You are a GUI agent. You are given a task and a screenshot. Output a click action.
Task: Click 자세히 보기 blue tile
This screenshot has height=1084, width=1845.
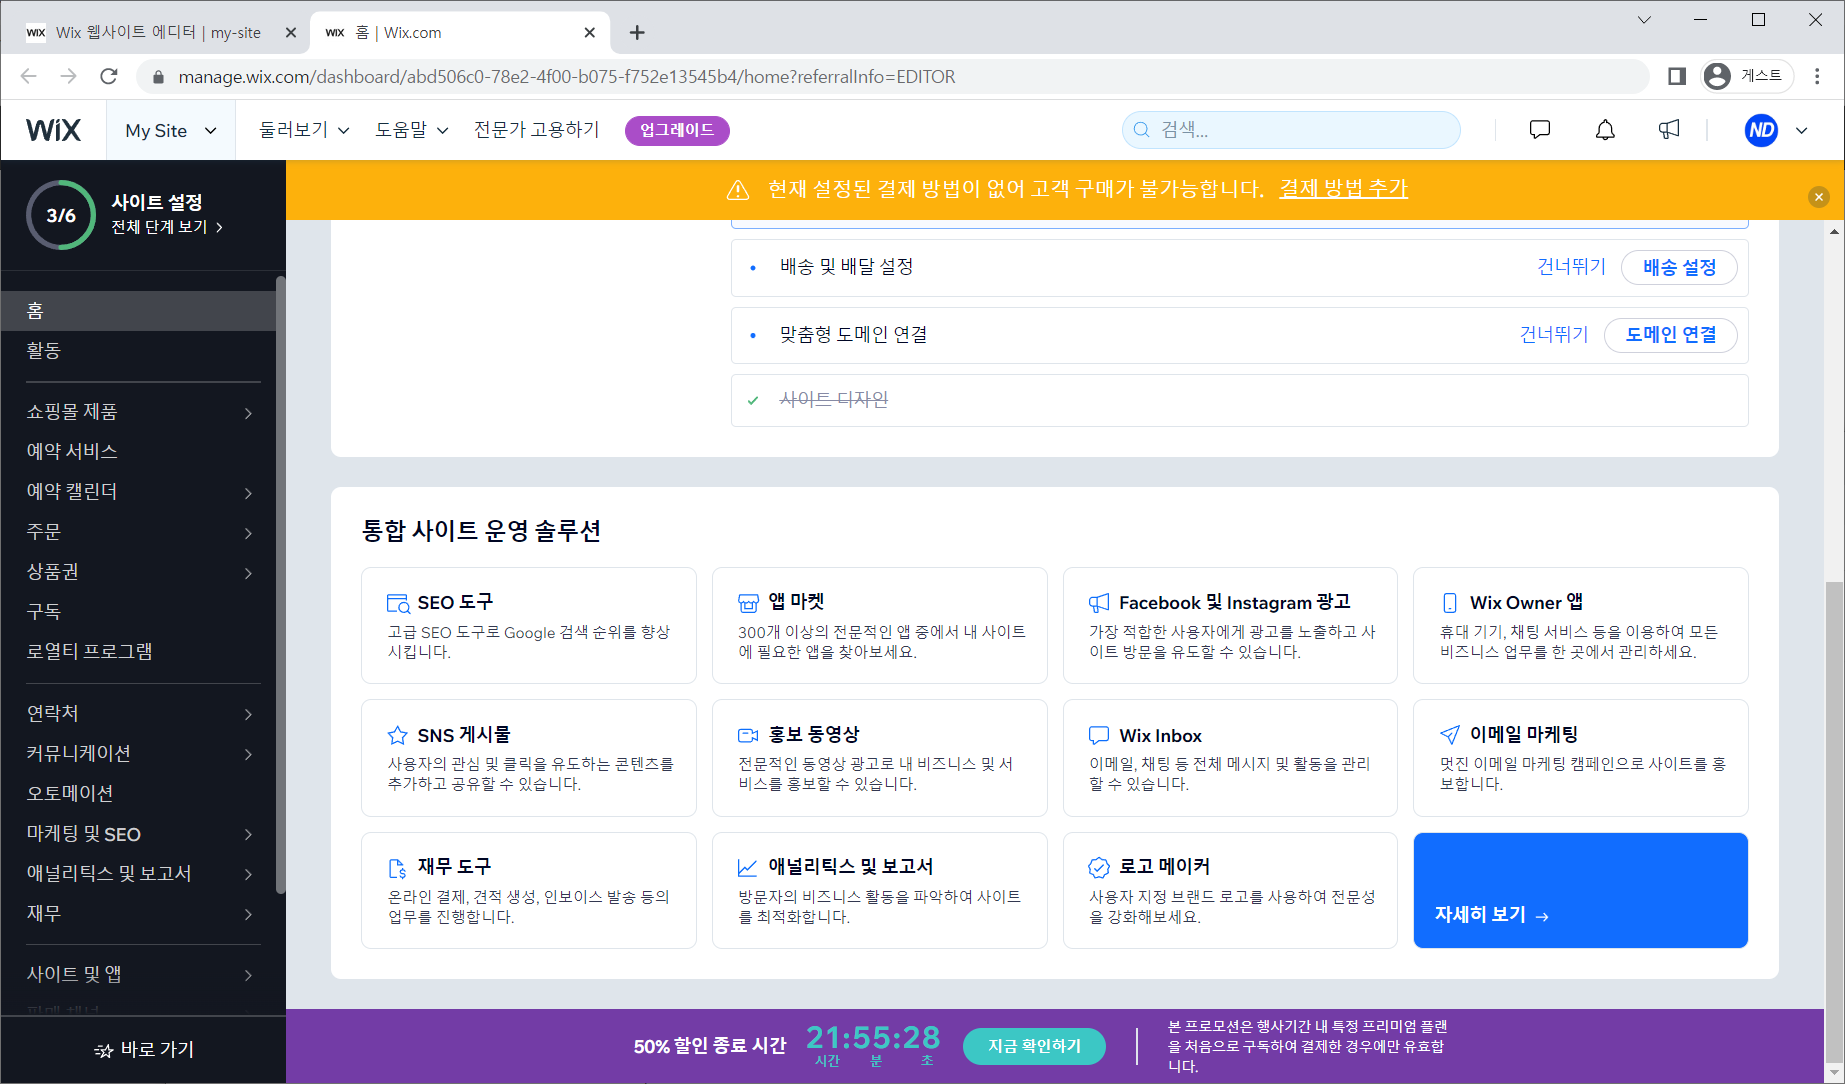(1580, 890)
